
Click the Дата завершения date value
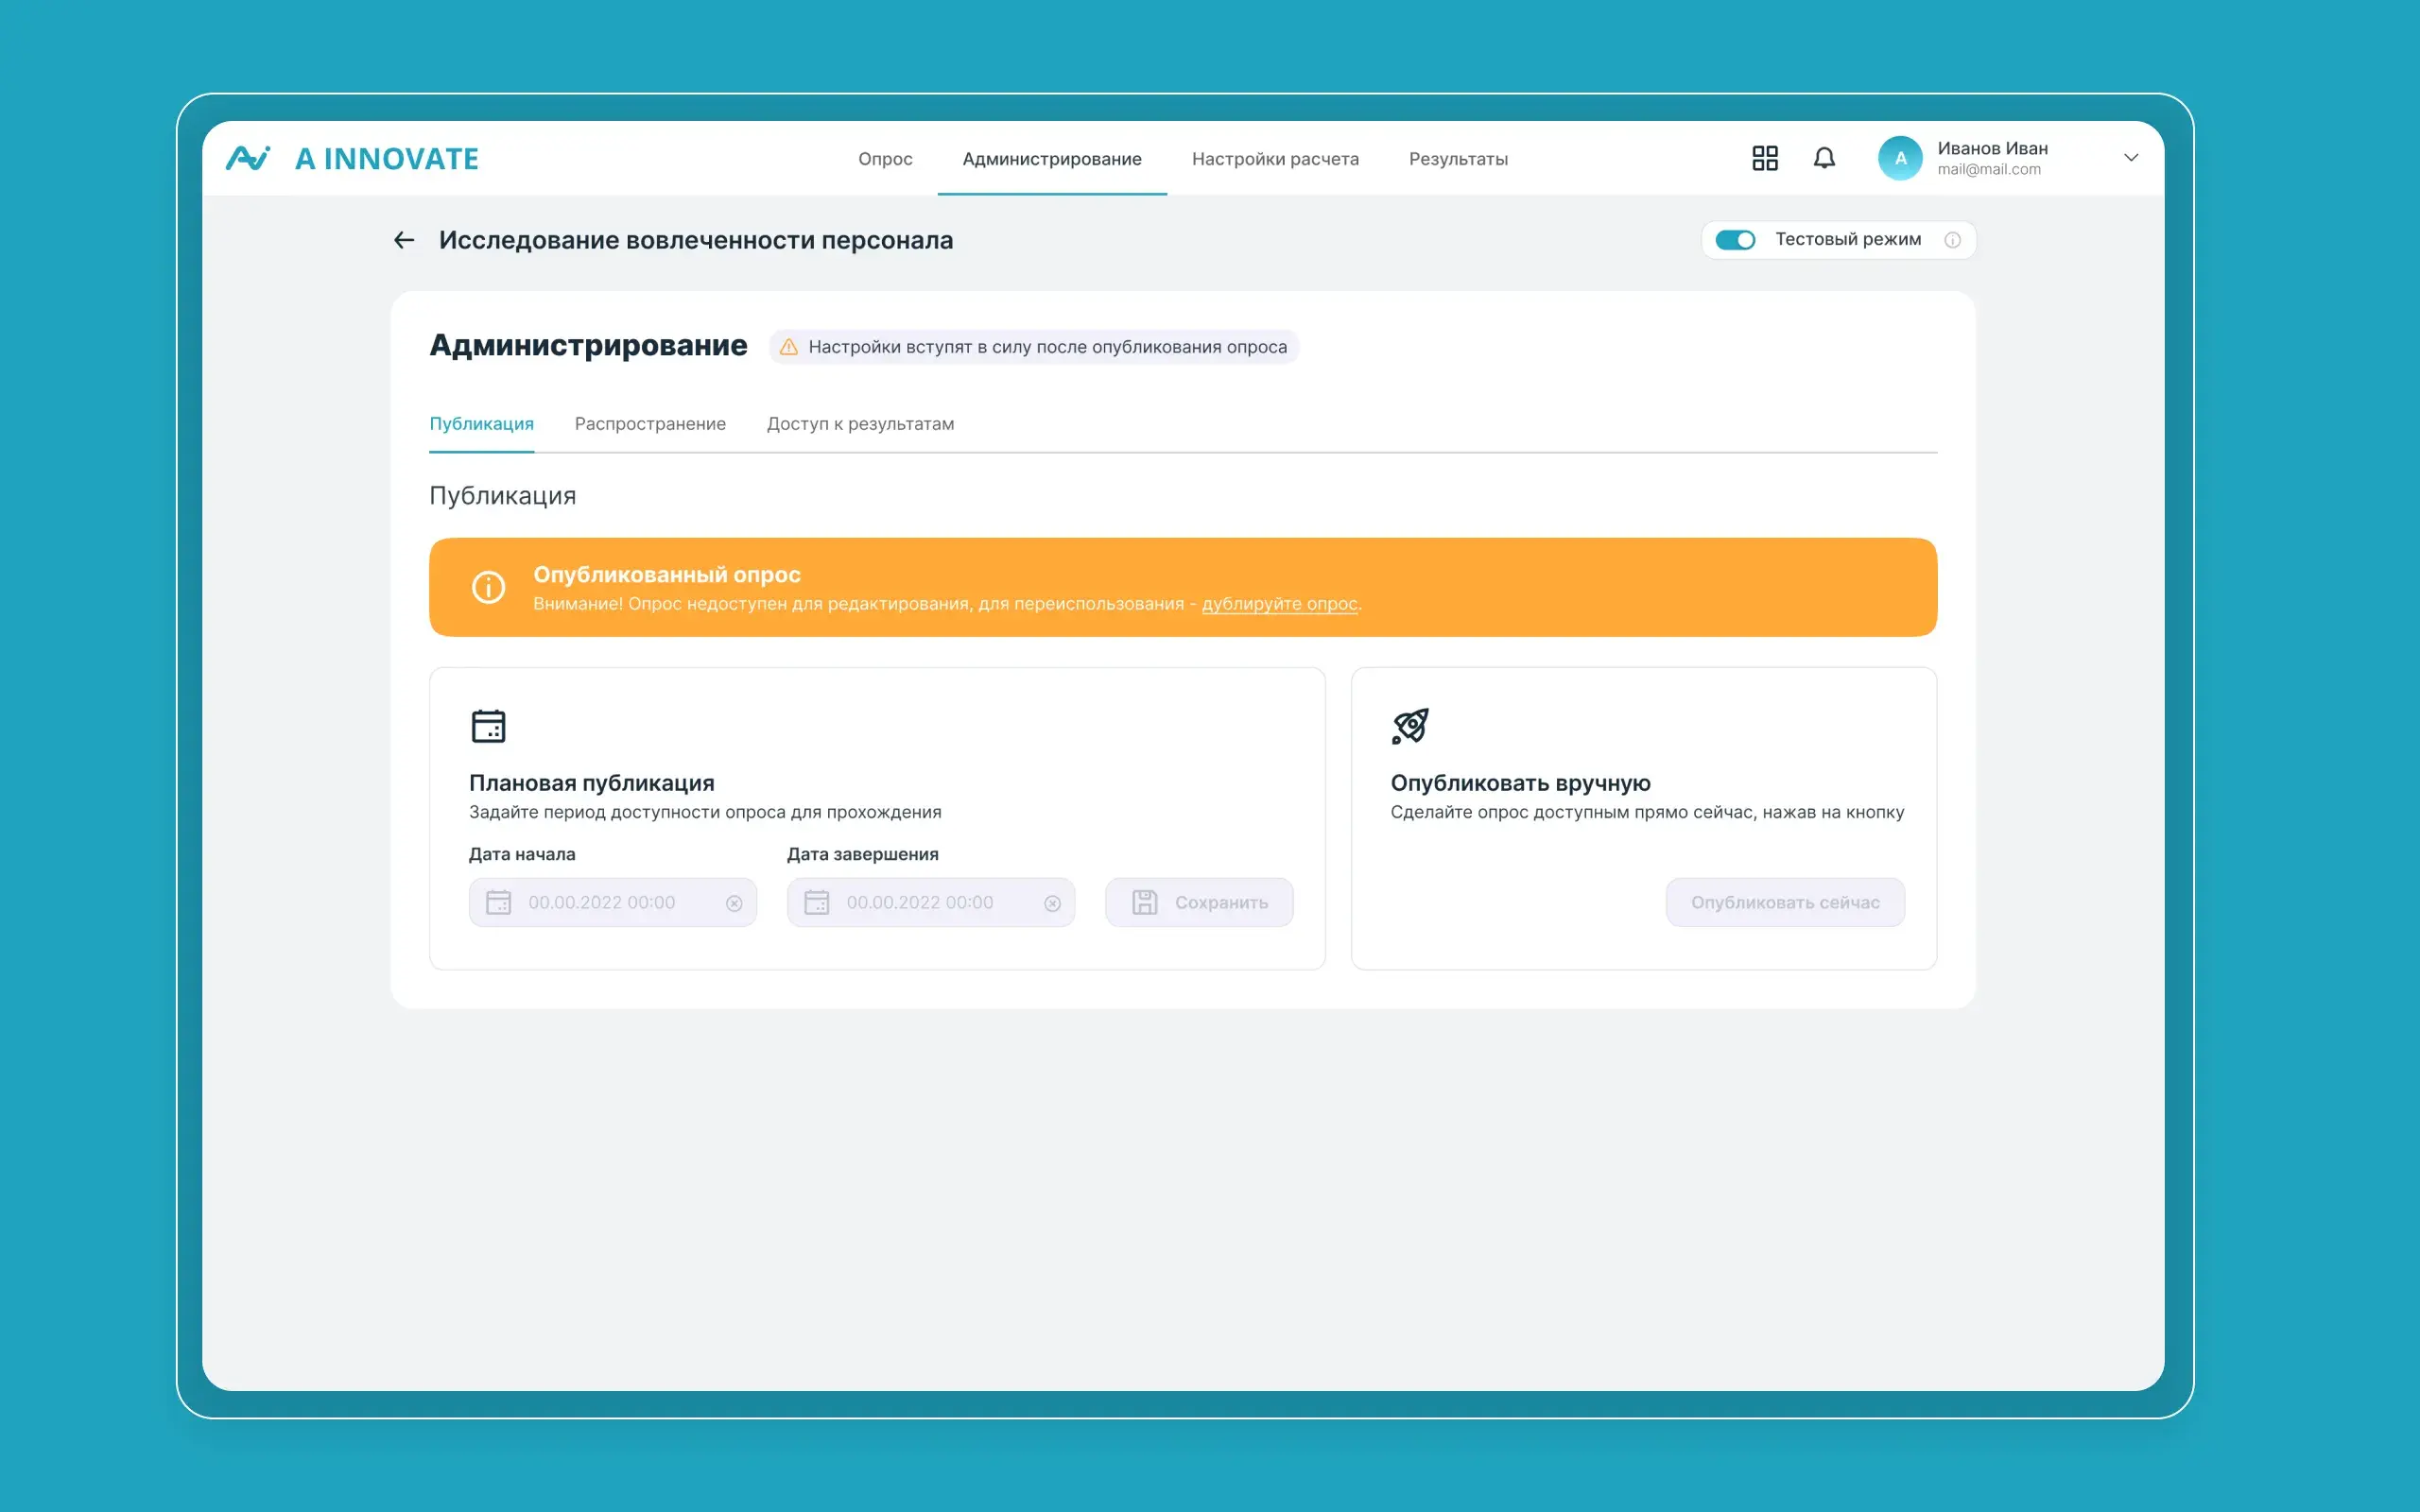920,902
